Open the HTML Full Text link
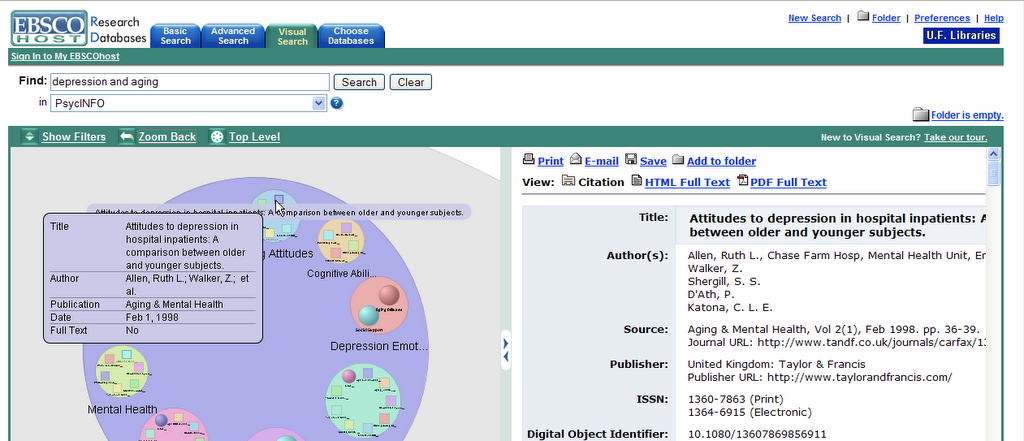This screenshot has height=441, width=1024. [x=687, y=182]
